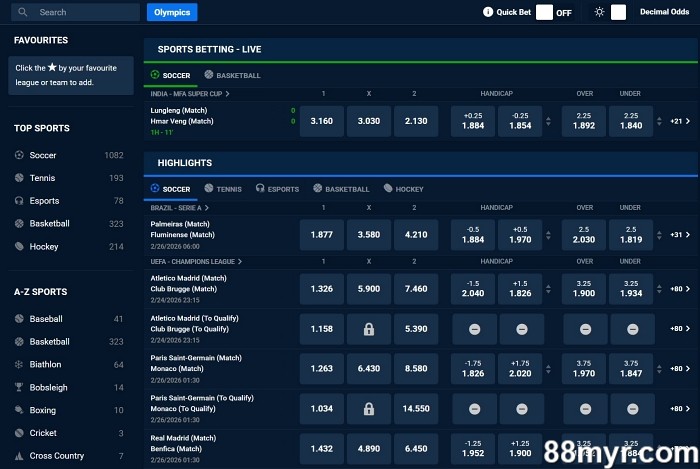Open UEFA - Champions League link

pyautogui.click(x=196, y=261)
